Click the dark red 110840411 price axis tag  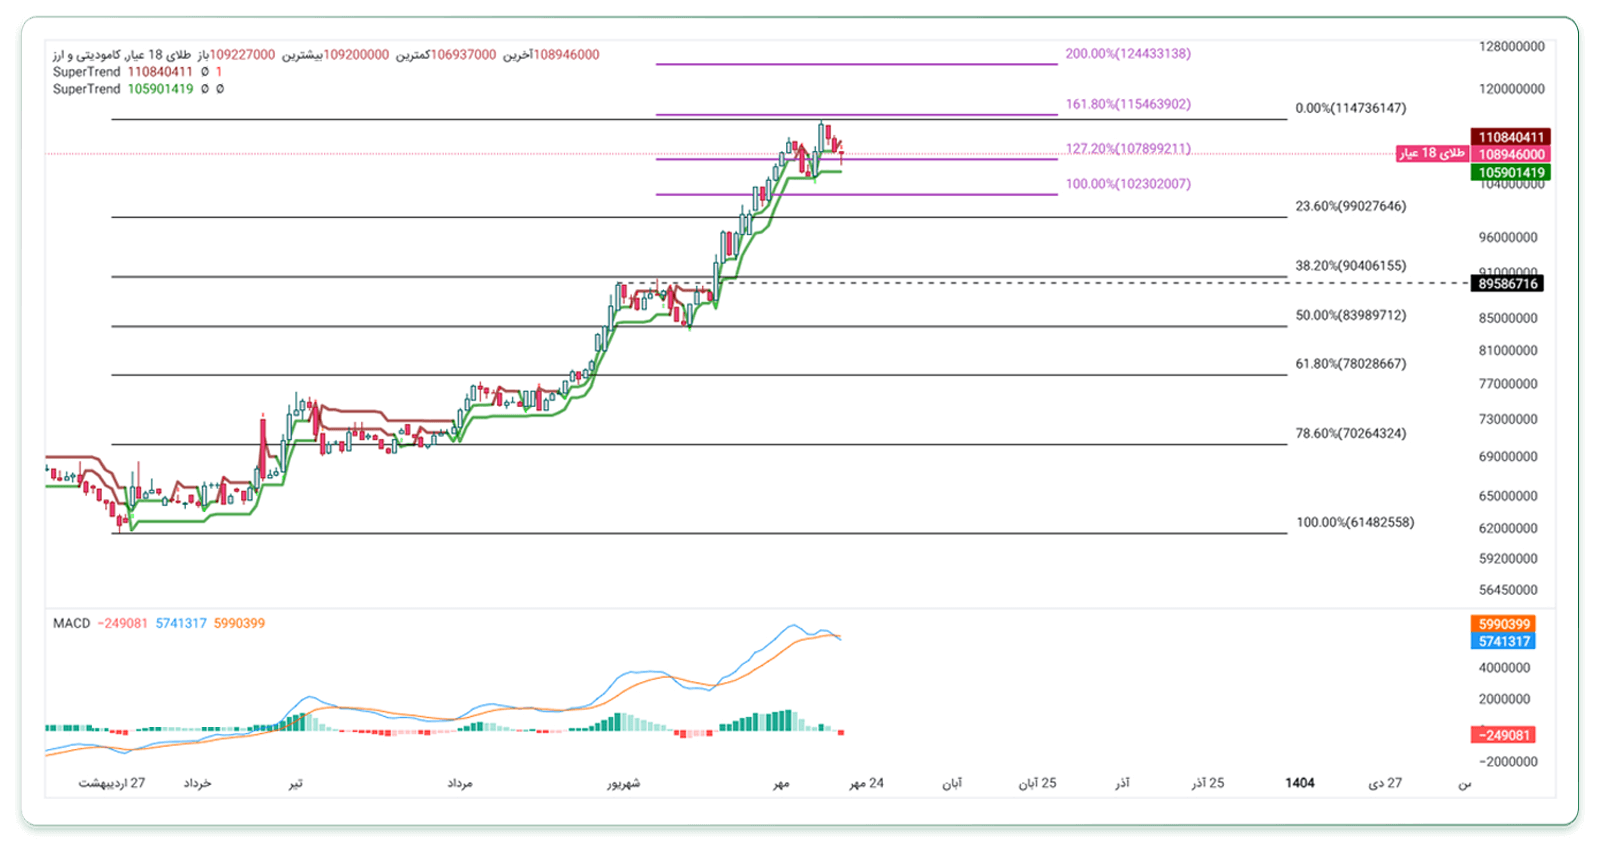pos(1511,137)
